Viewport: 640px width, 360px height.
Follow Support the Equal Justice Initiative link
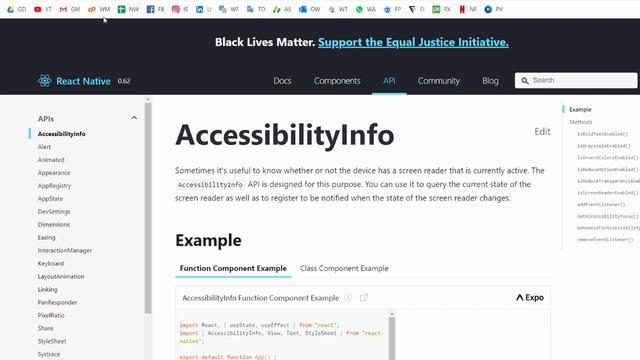point(413,42)
